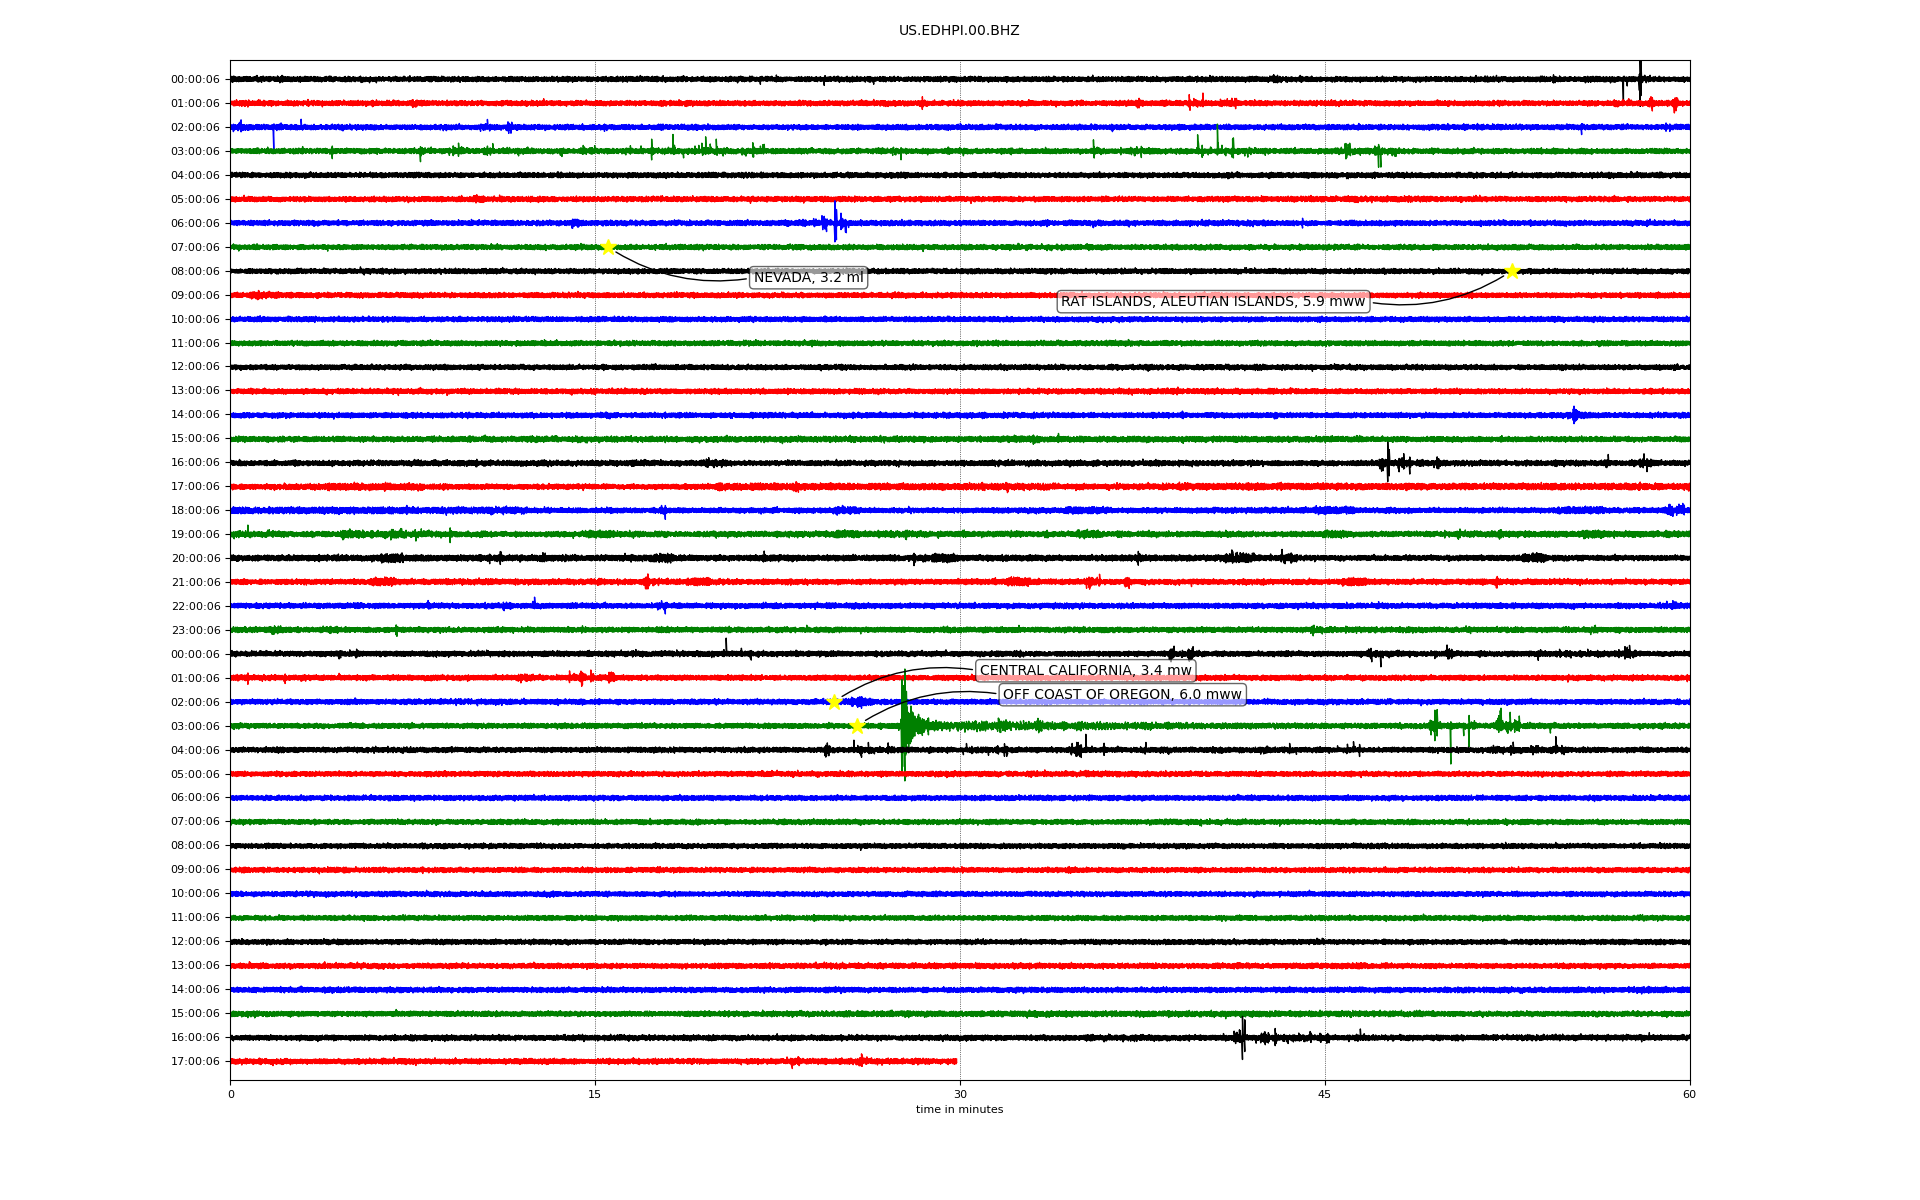Click the RAT ISLANDS 5.9 mww label

(1212, 302)
